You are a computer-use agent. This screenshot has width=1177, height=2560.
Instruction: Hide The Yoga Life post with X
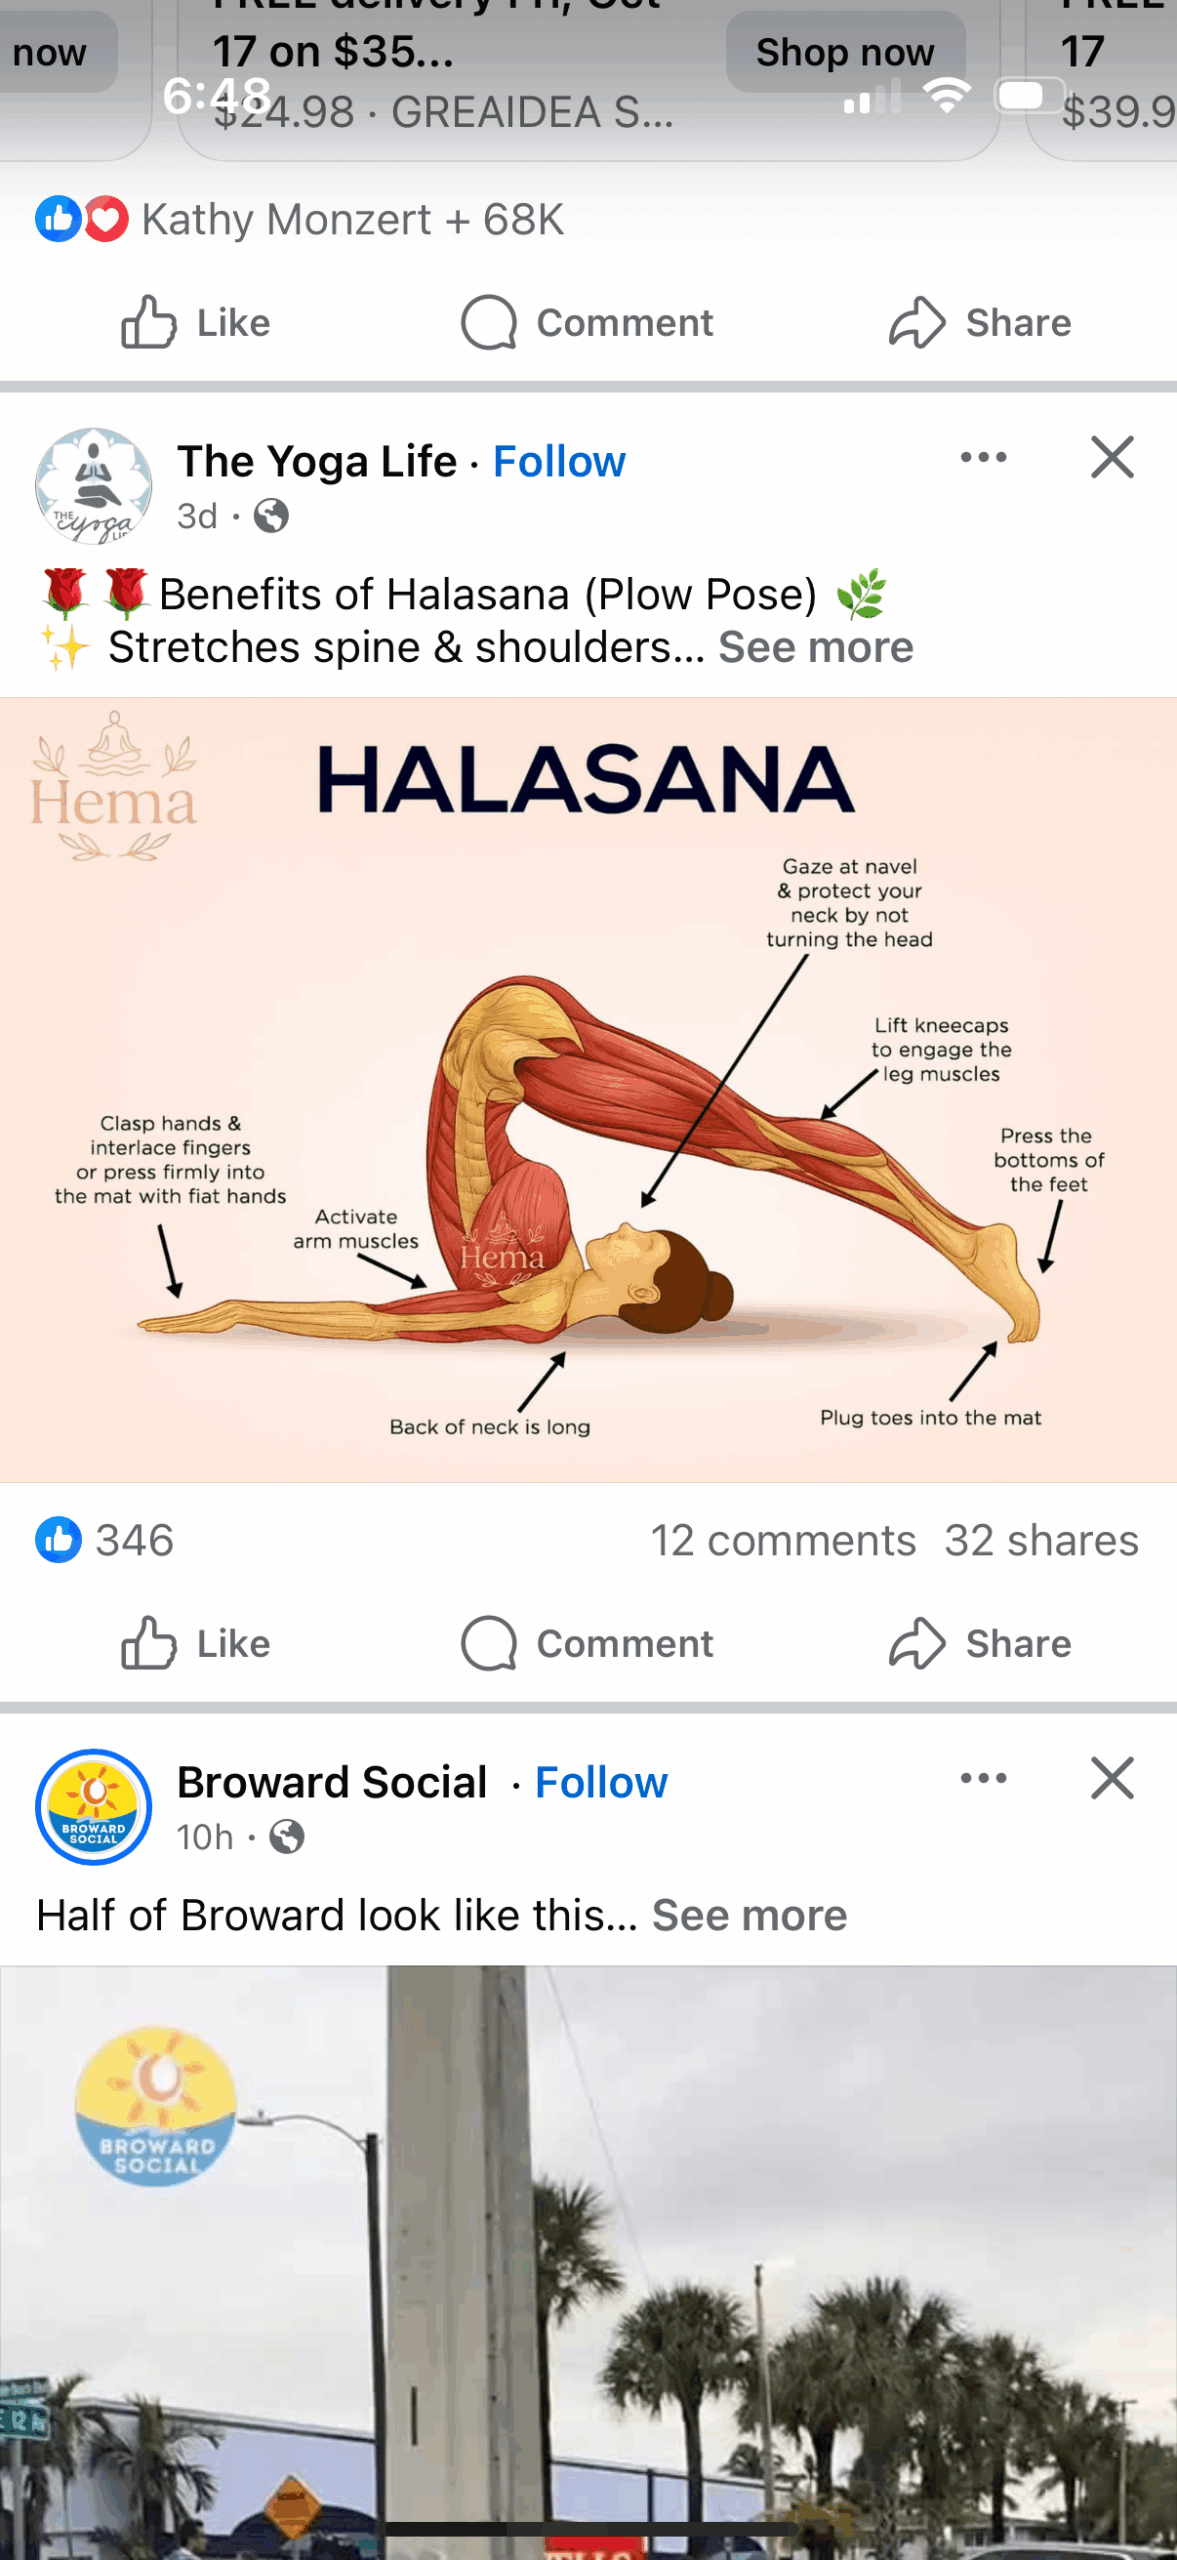coord(1112,458)
